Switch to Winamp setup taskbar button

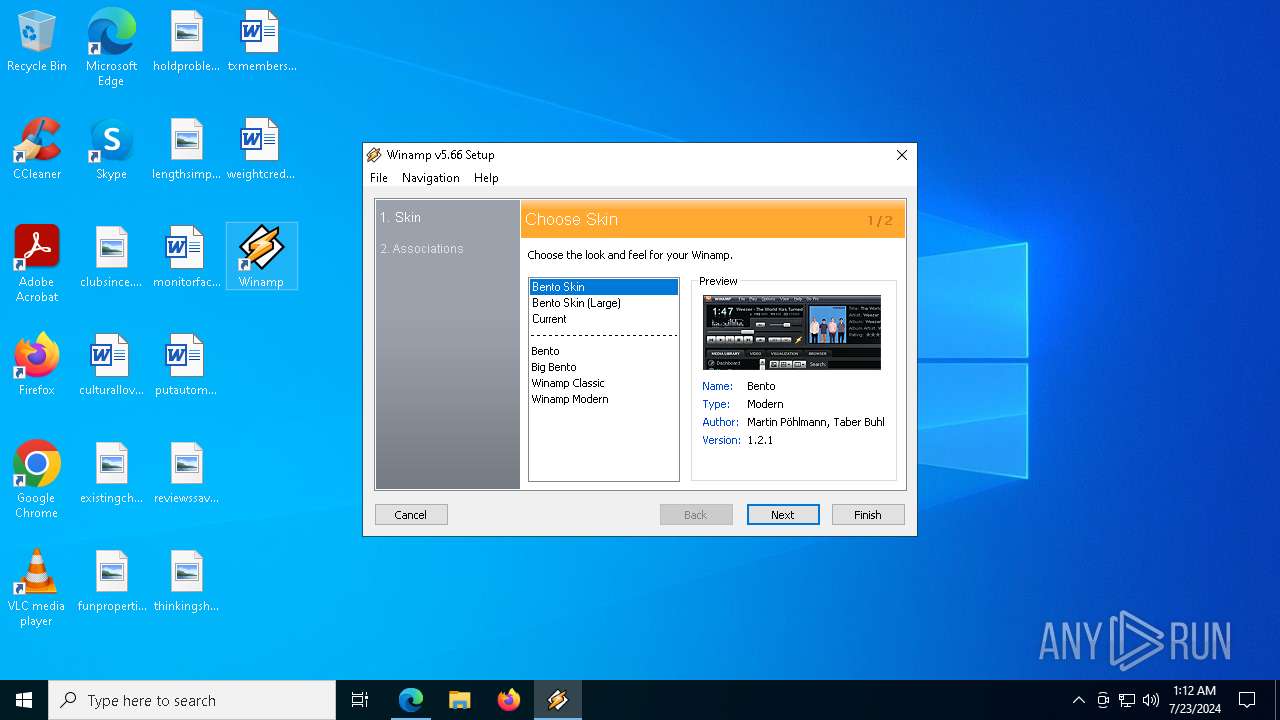tap(558, 700)
